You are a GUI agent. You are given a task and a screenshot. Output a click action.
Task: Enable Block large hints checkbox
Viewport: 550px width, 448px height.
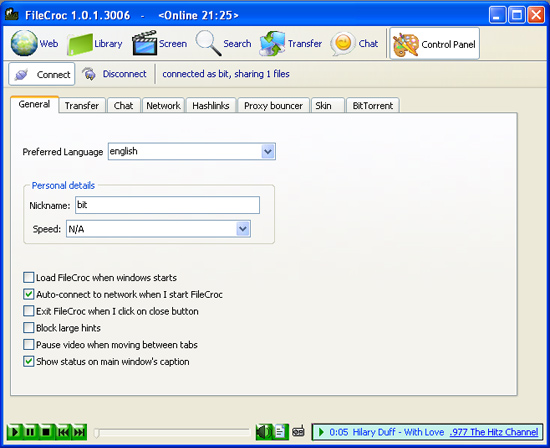tap(28, 328)
